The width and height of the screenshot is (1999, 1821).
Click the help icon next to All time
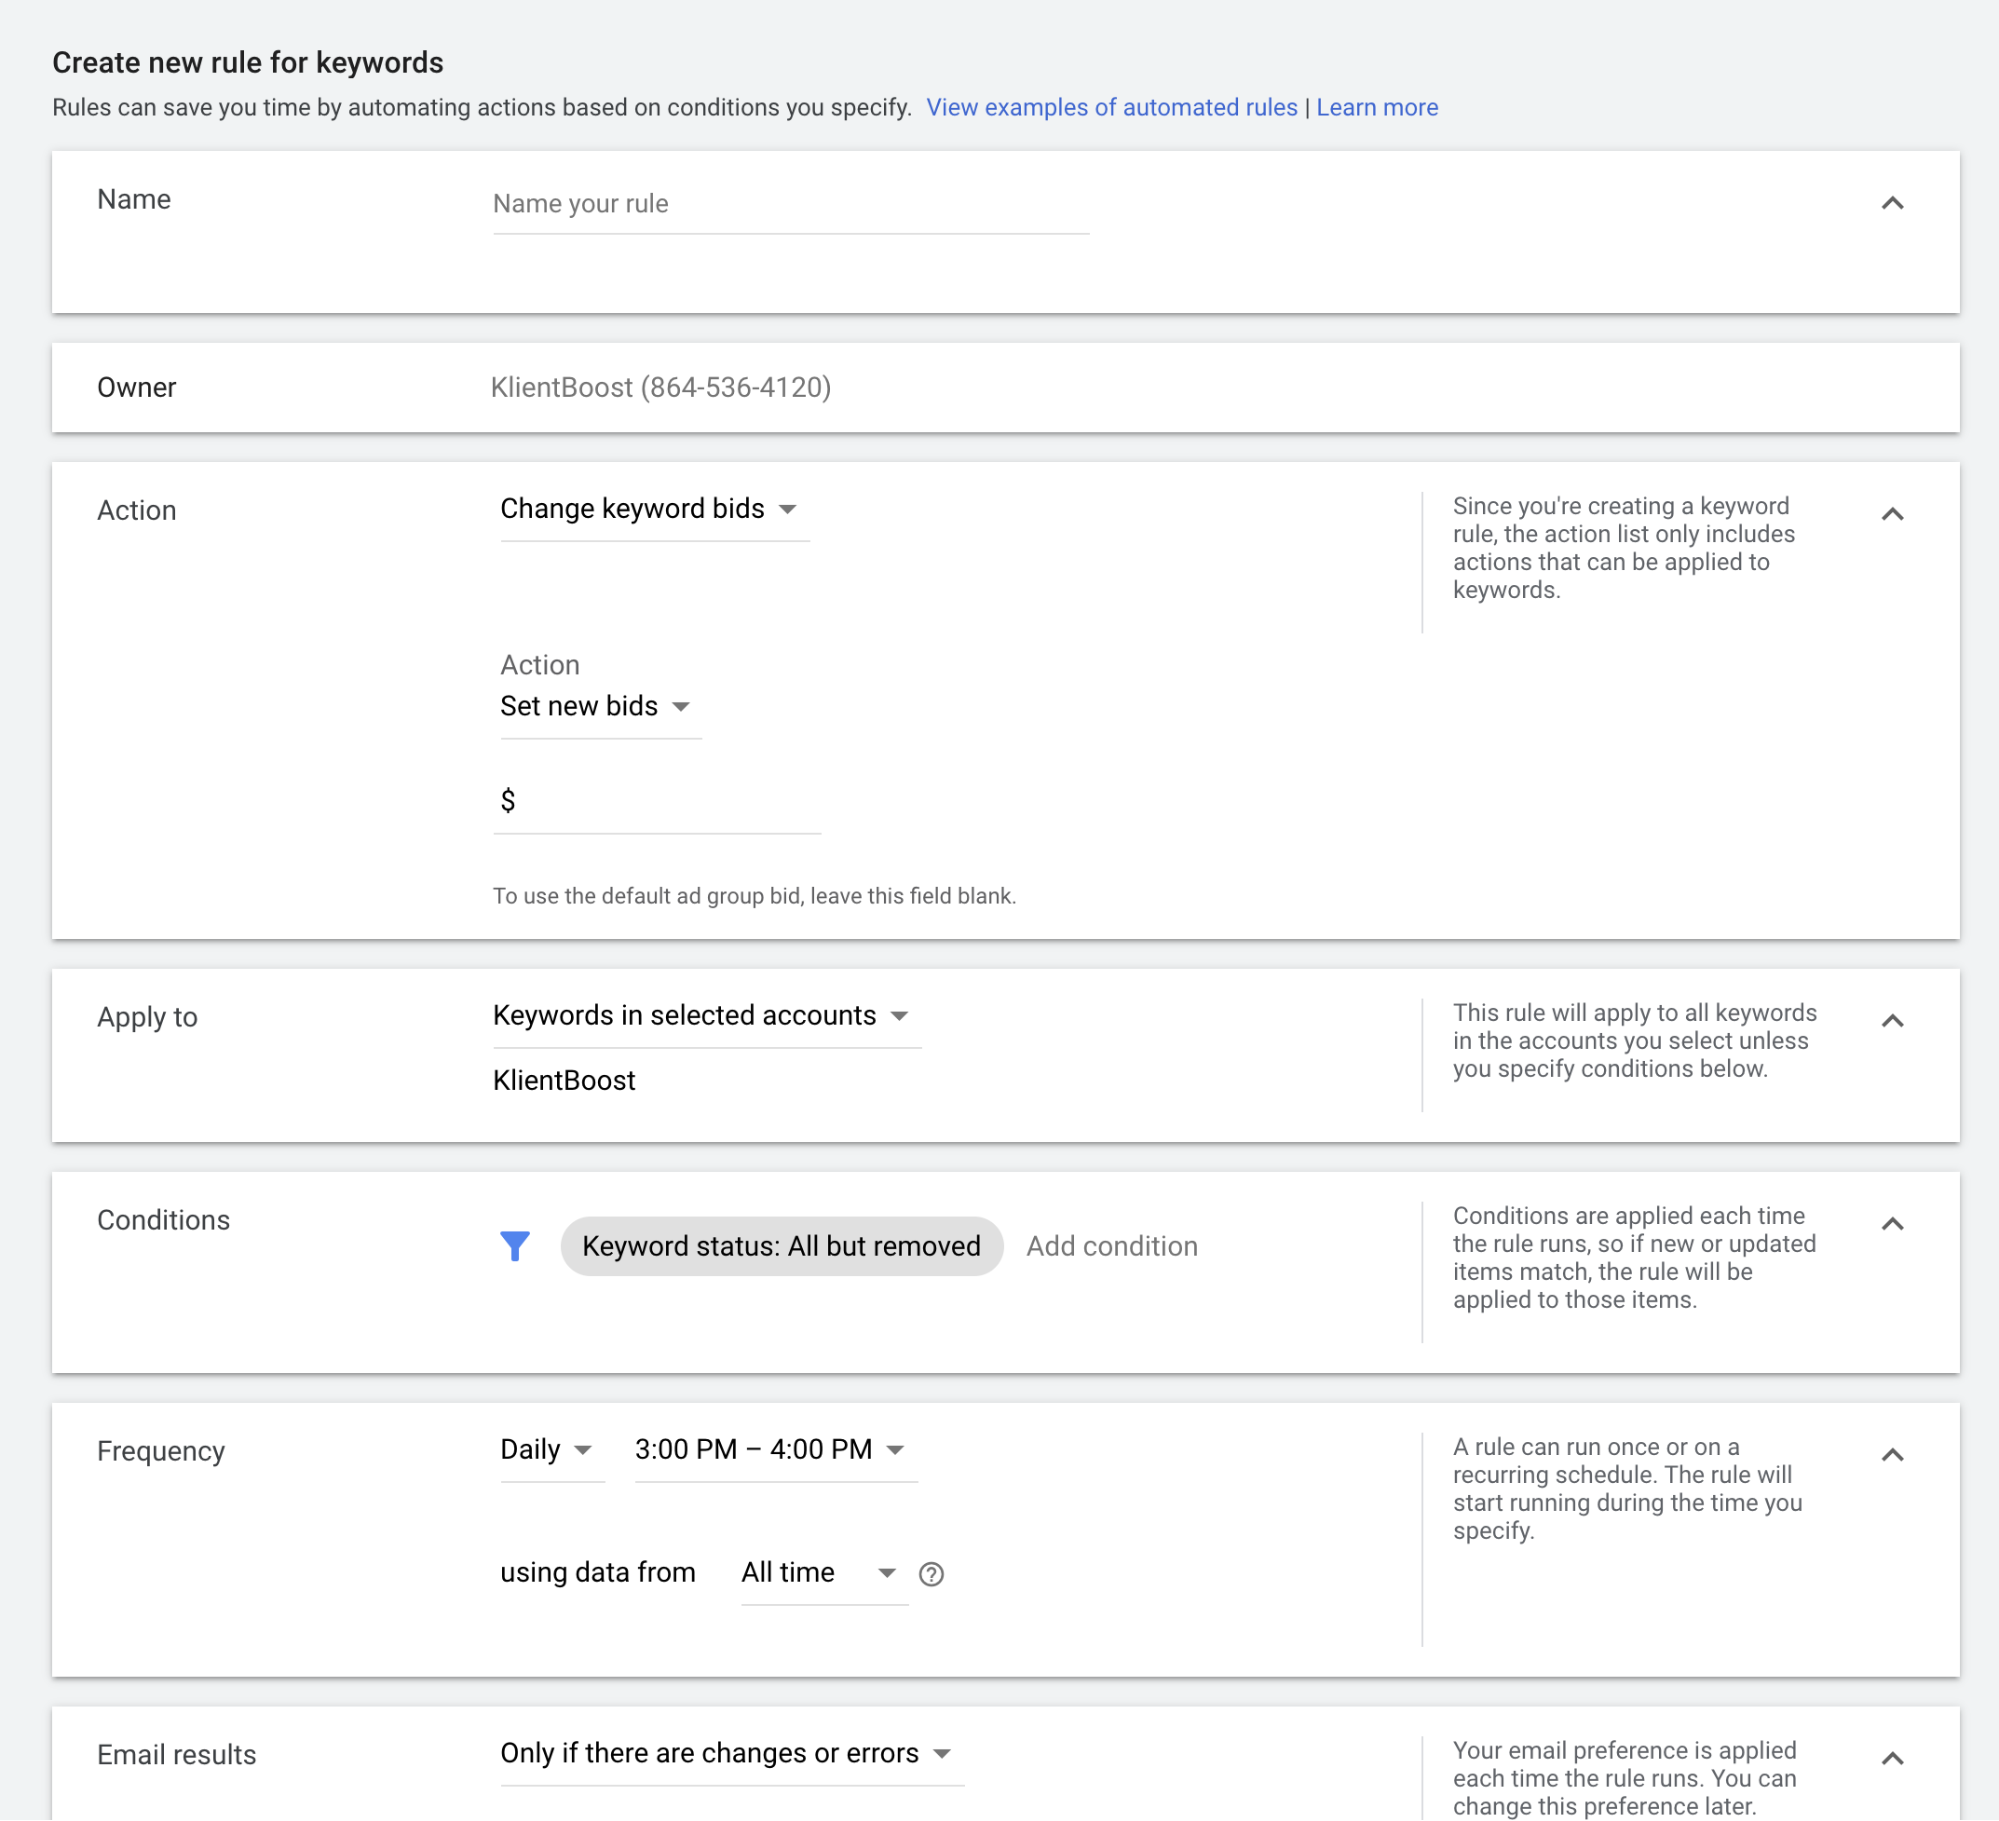tap(931, 1574)
